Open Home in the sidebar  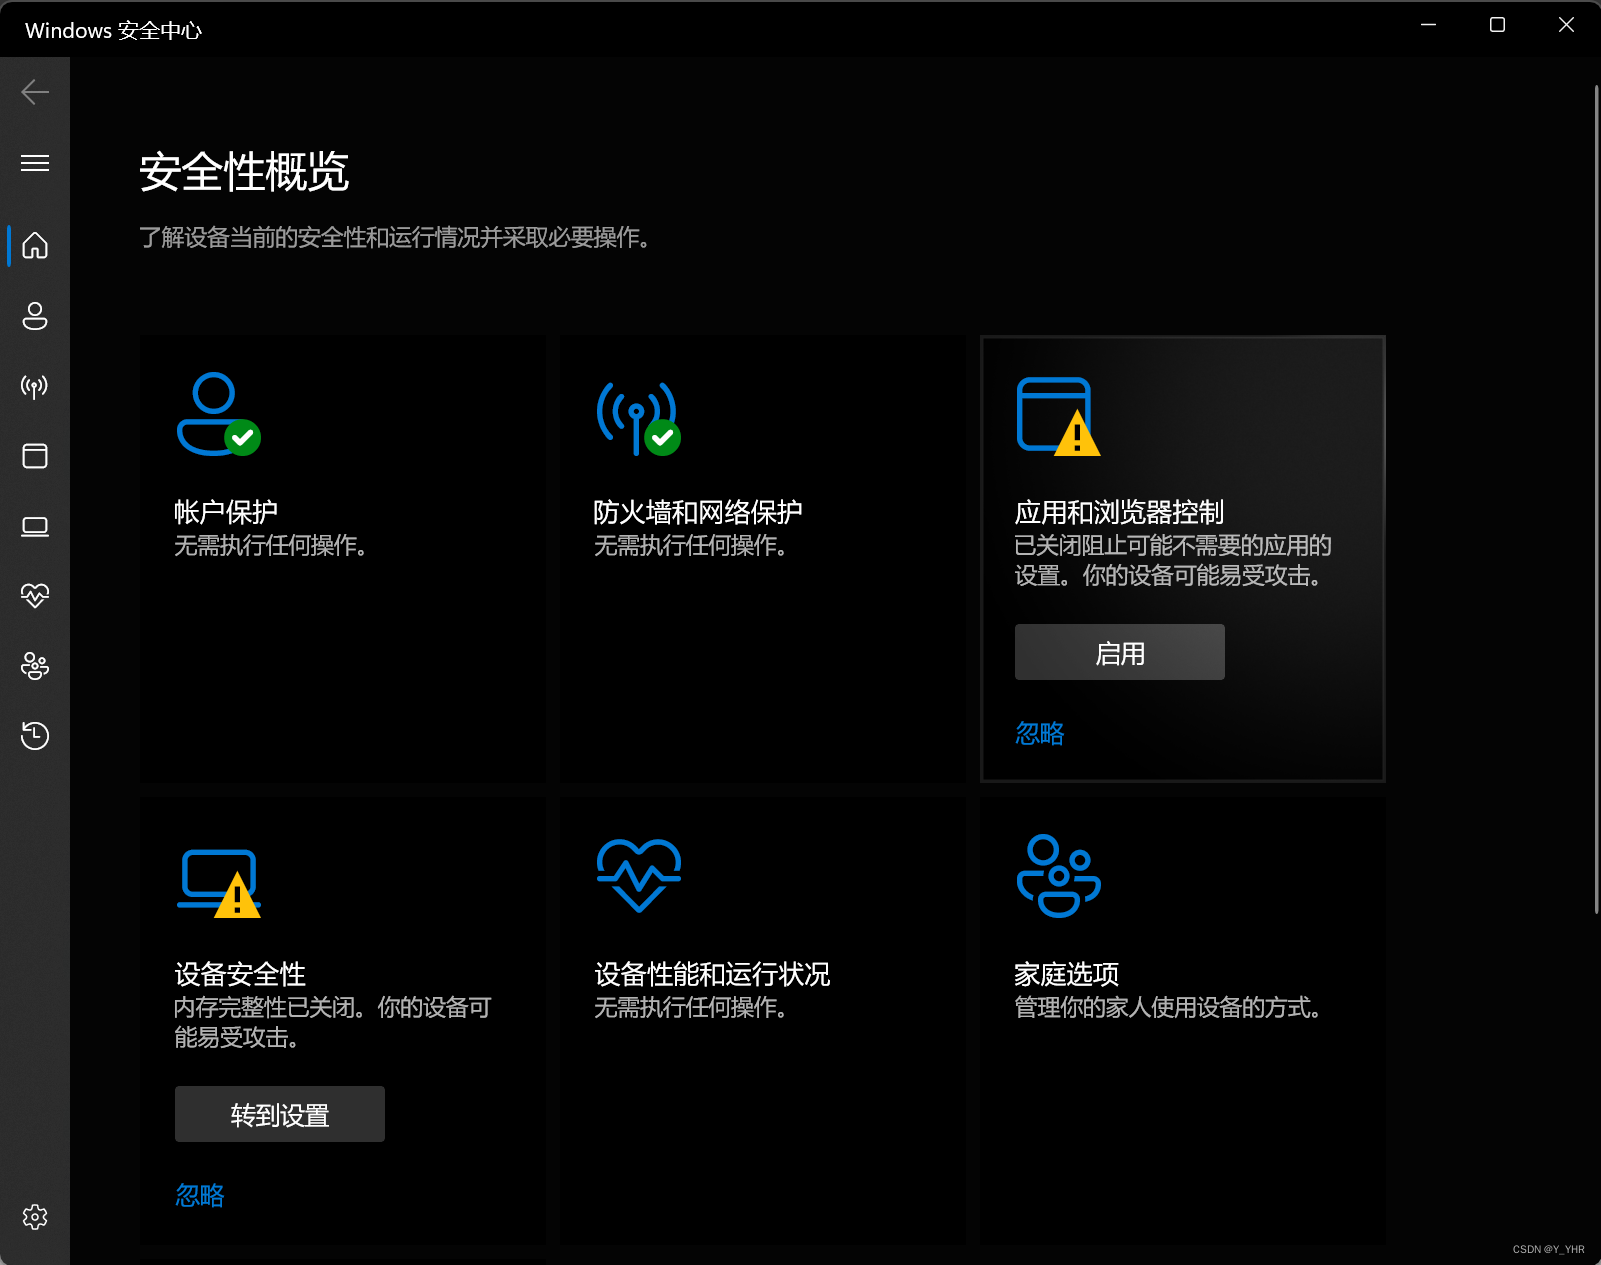pyautogui.click(x=35, y=246)
